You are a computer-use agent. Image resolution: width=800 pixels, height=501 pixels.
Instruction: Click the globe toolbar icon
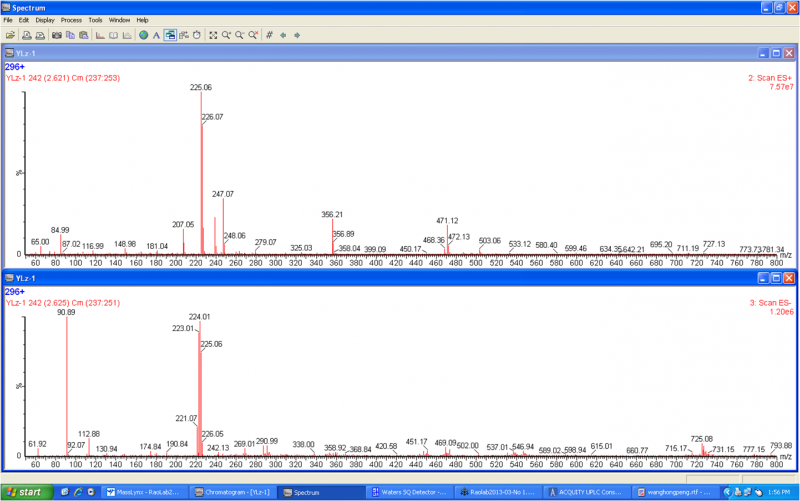coord(144,35)
